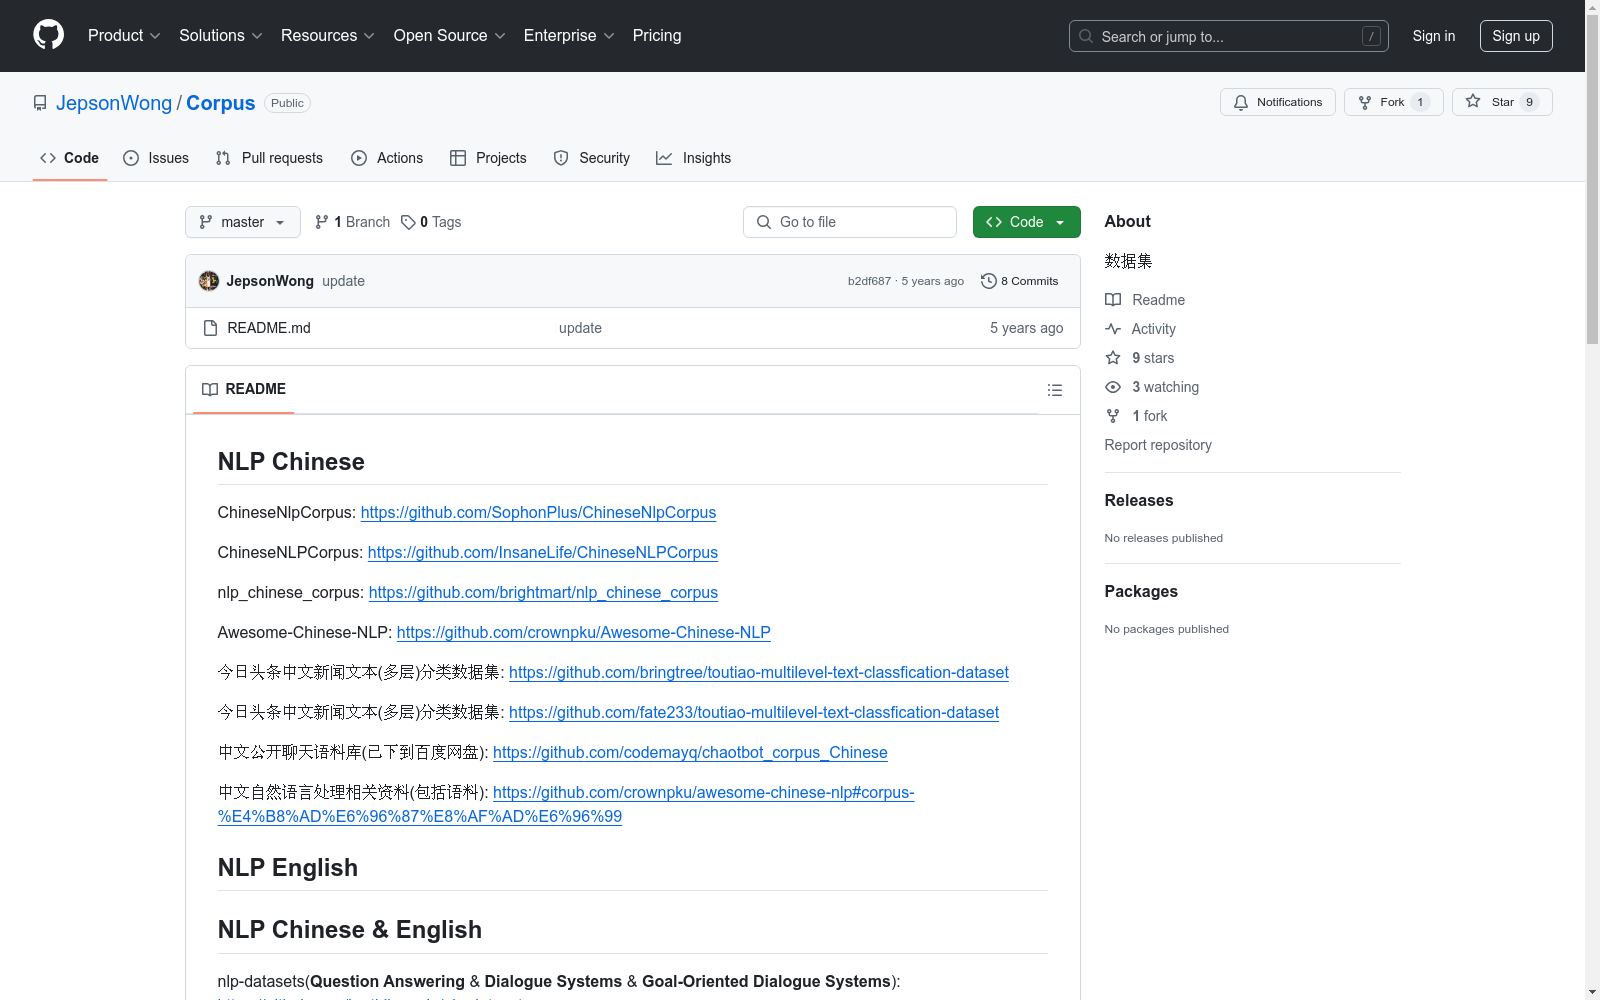Open the Security tab
1600x1000 pixels.
click(592, 158)
